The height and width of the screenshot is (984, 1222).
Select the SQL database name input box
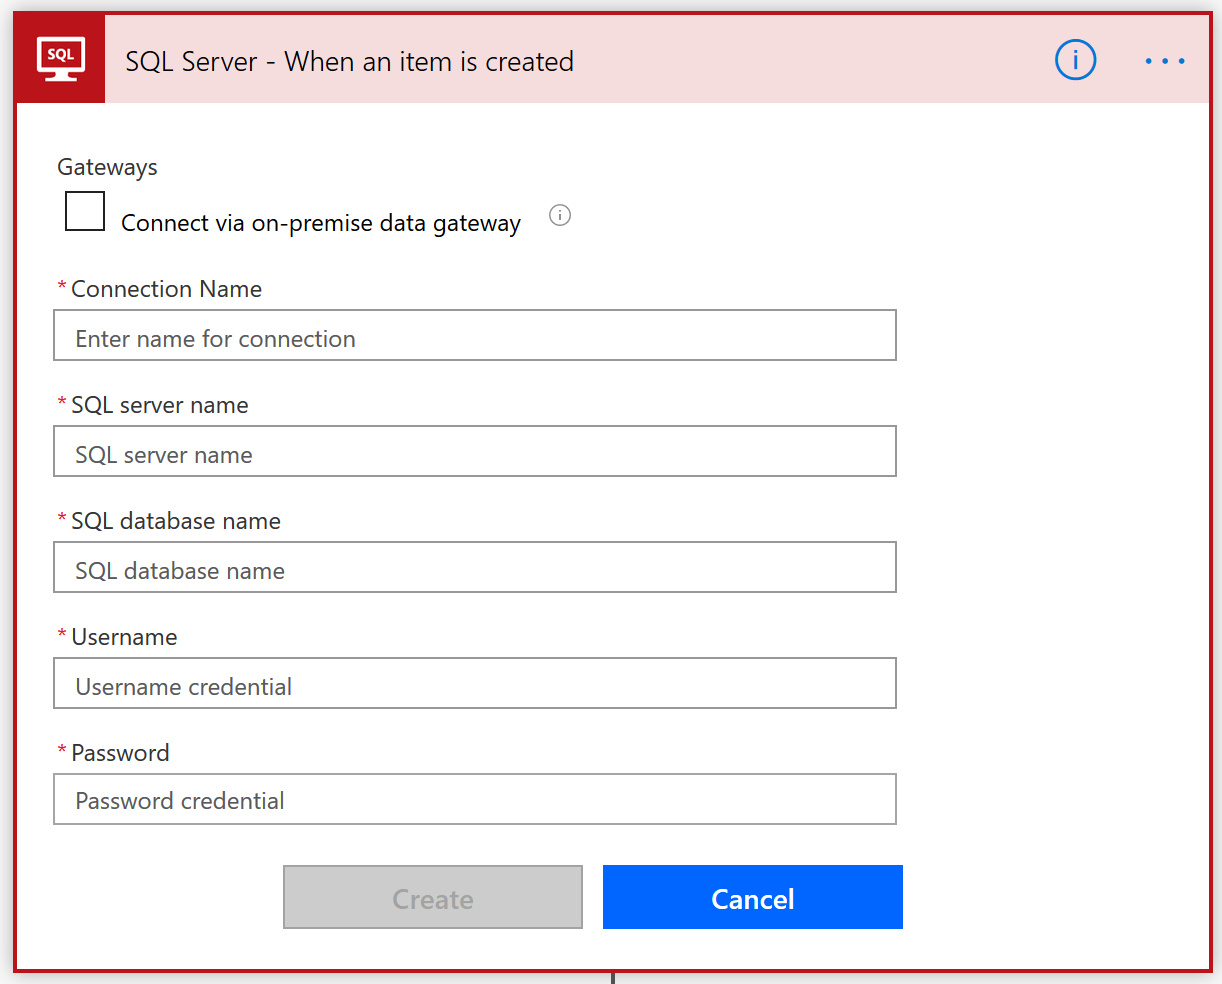click(x=475, y=567)
